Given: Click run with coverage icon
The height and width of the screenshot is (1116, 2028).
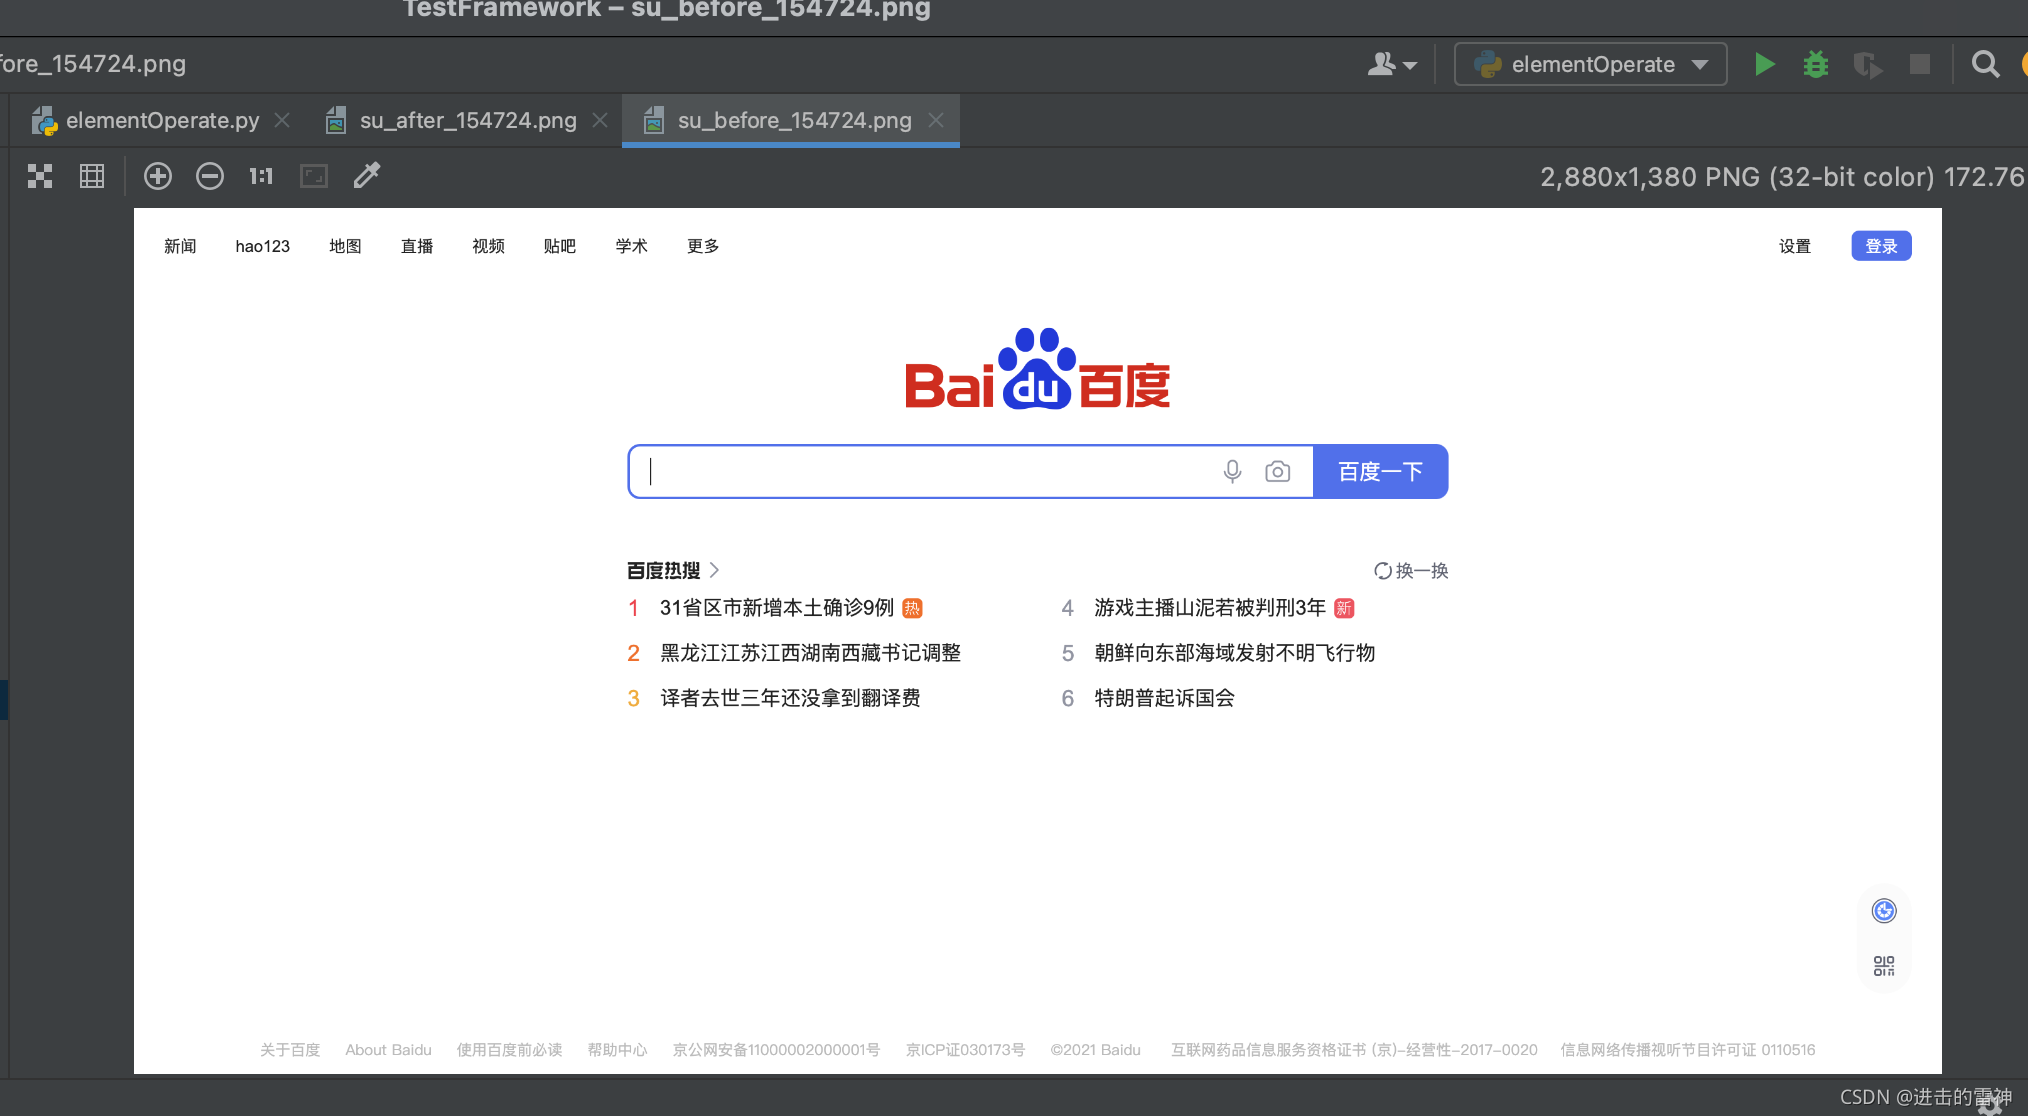Looking at the screenshot, I should [1866, 65].
